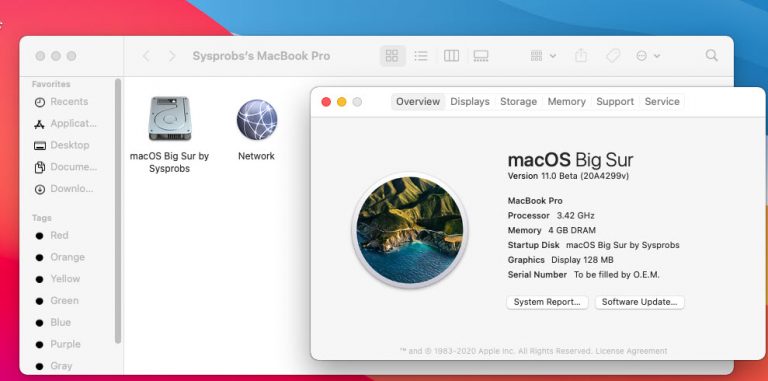
Task: Select Recents in Finder sidebar
Action: point(62,102)
